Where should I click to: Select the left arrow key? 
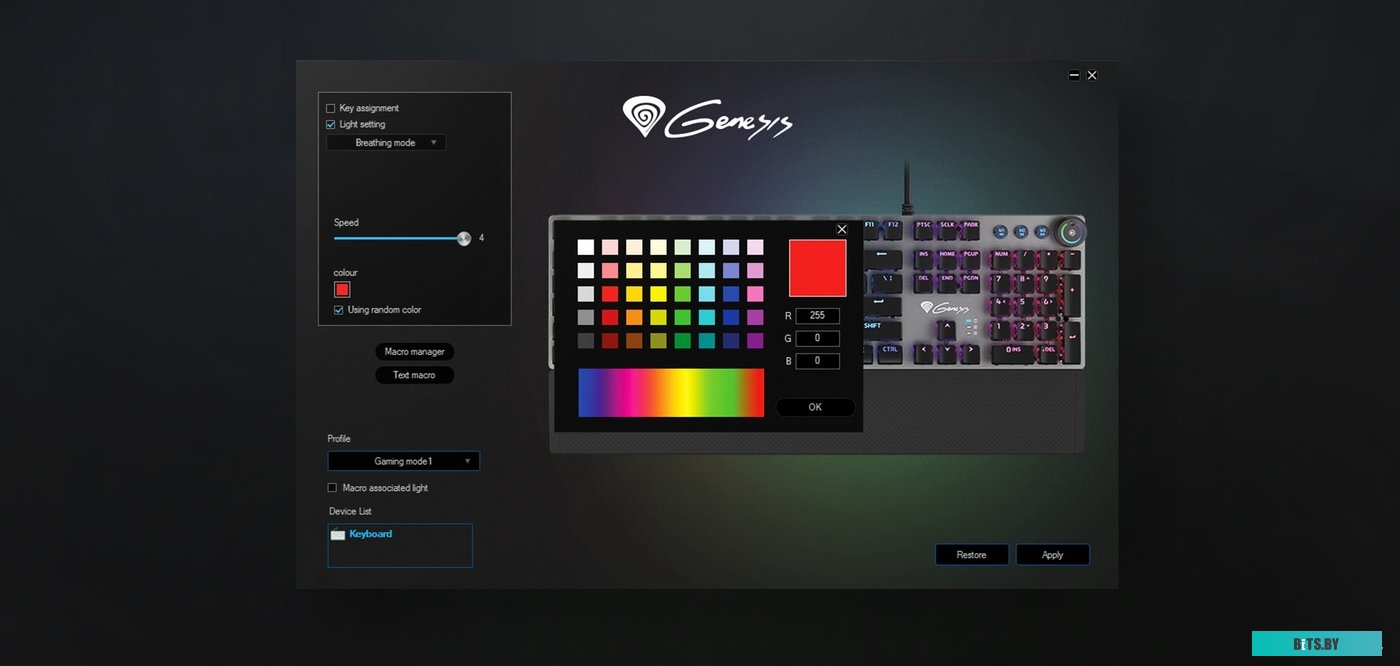pyautogui.click(x=923, y=352)
